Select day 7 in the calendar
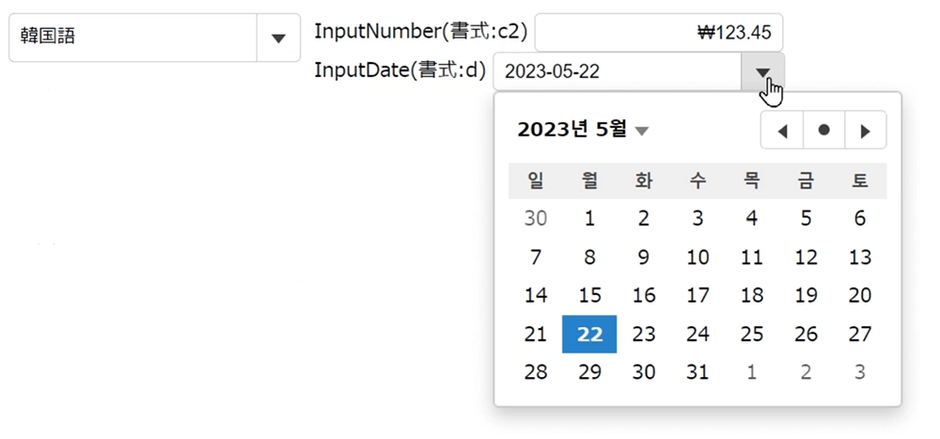The image size is (940, 439). pos(536,257)
